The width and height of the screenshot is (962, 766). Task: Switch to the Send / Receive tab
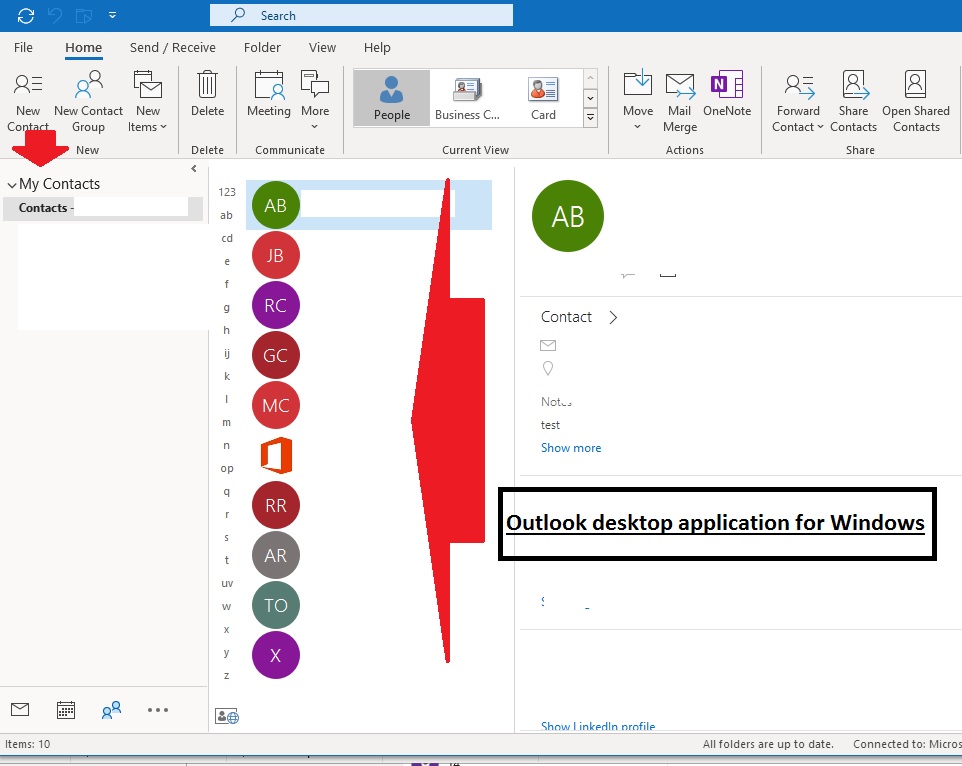click(x=172, y=47)
